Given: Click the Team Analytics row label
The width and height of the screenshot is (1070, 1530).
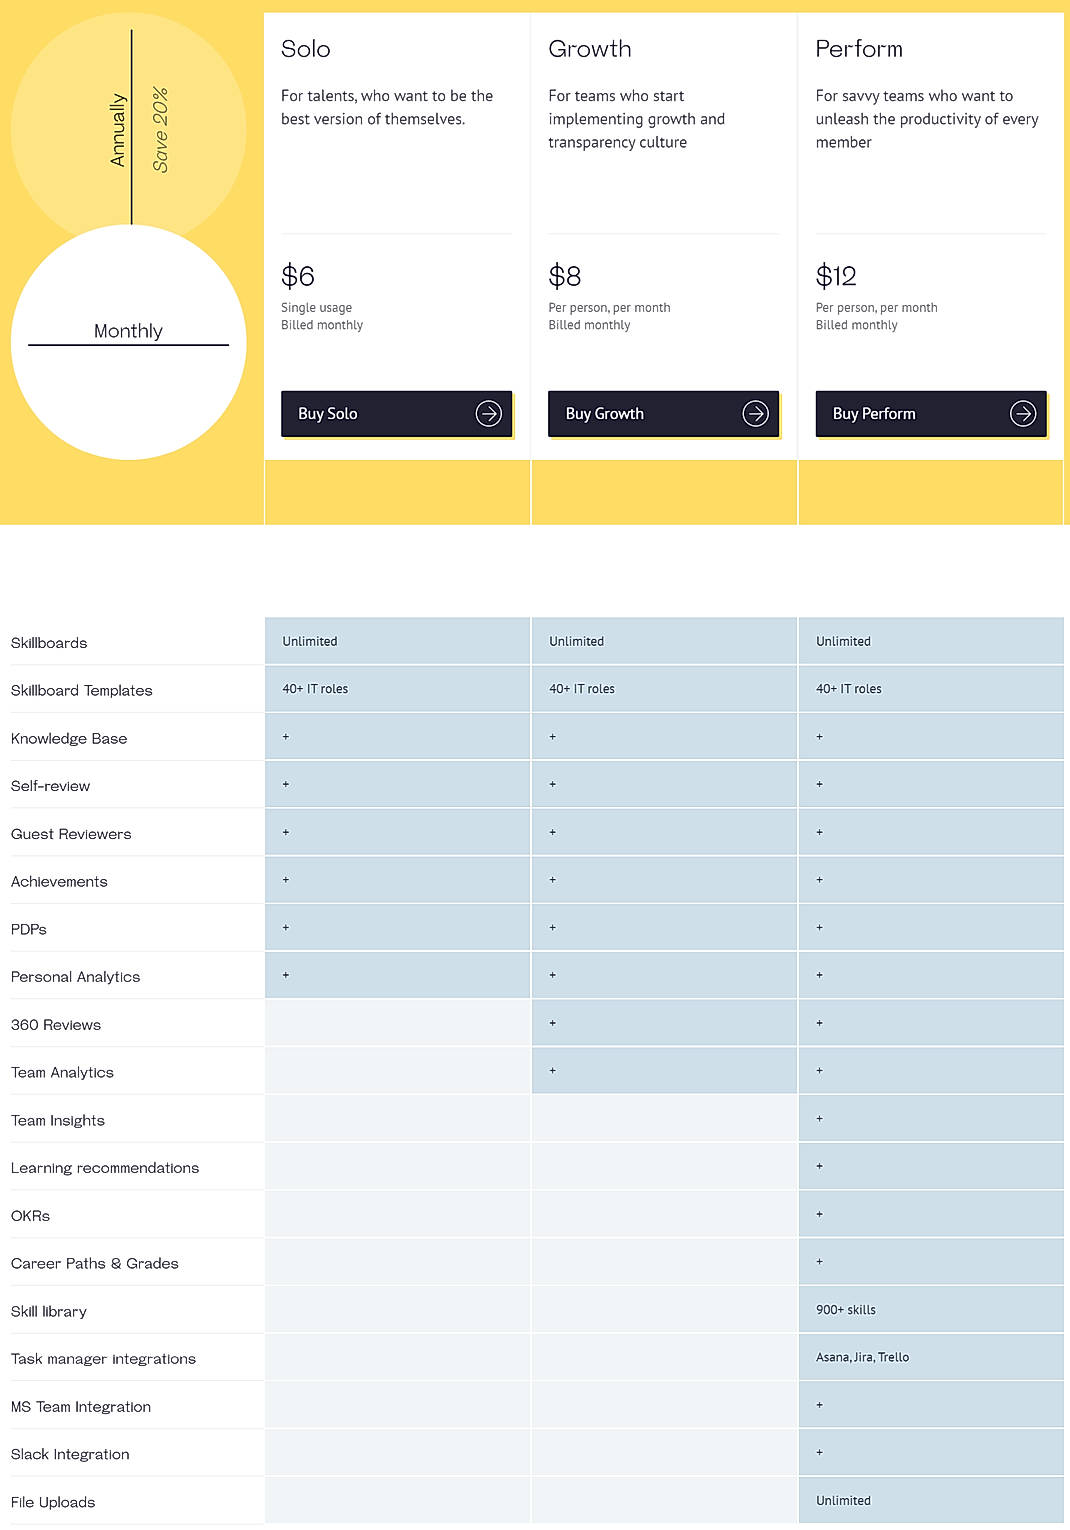Looking at the screenshot, I should pos(62,1073).
